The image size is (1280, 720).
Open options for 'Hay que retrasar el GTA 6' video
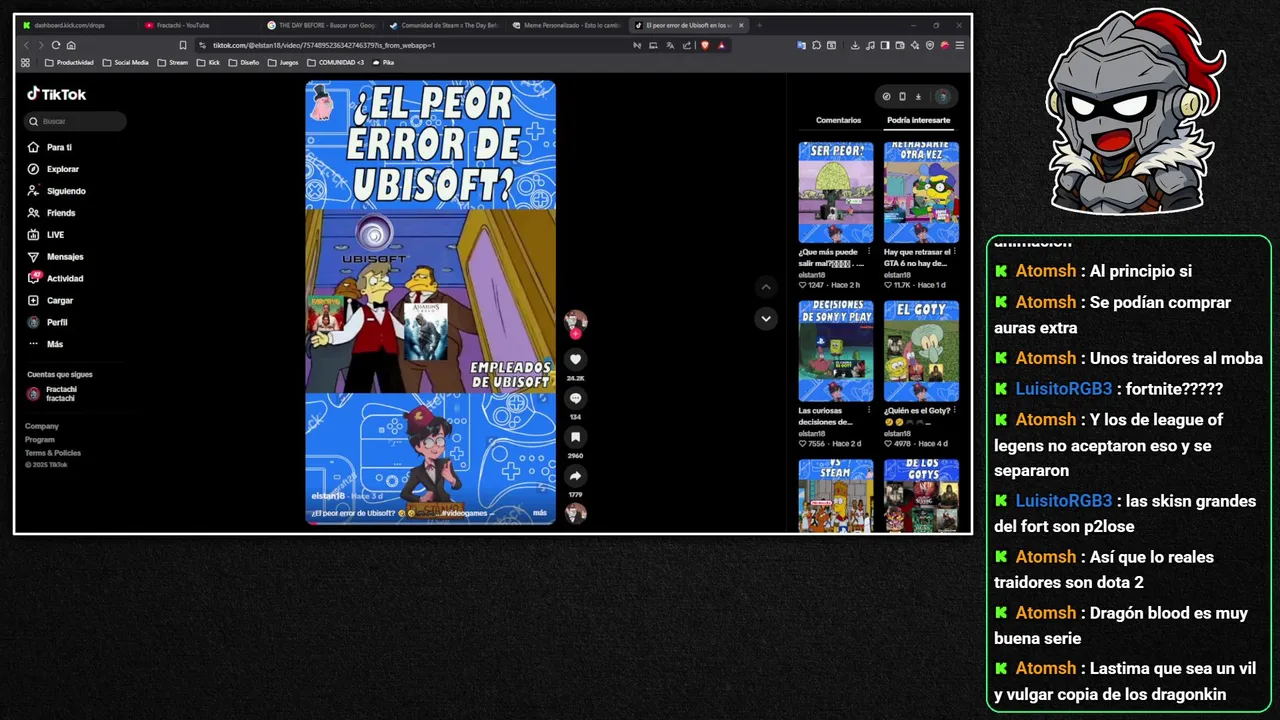tap(954, 252)
